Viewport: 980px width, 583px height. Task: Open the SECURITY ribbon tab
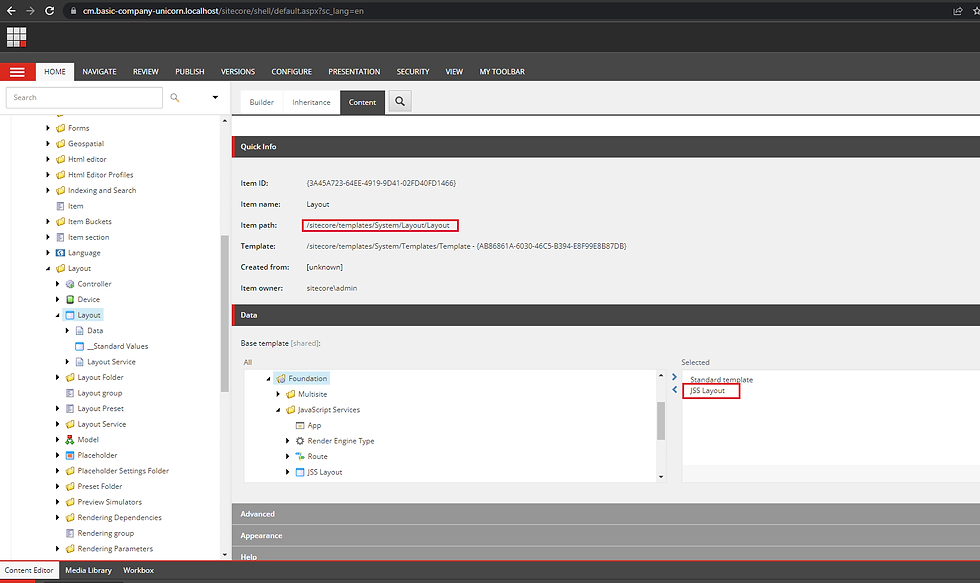413,72
